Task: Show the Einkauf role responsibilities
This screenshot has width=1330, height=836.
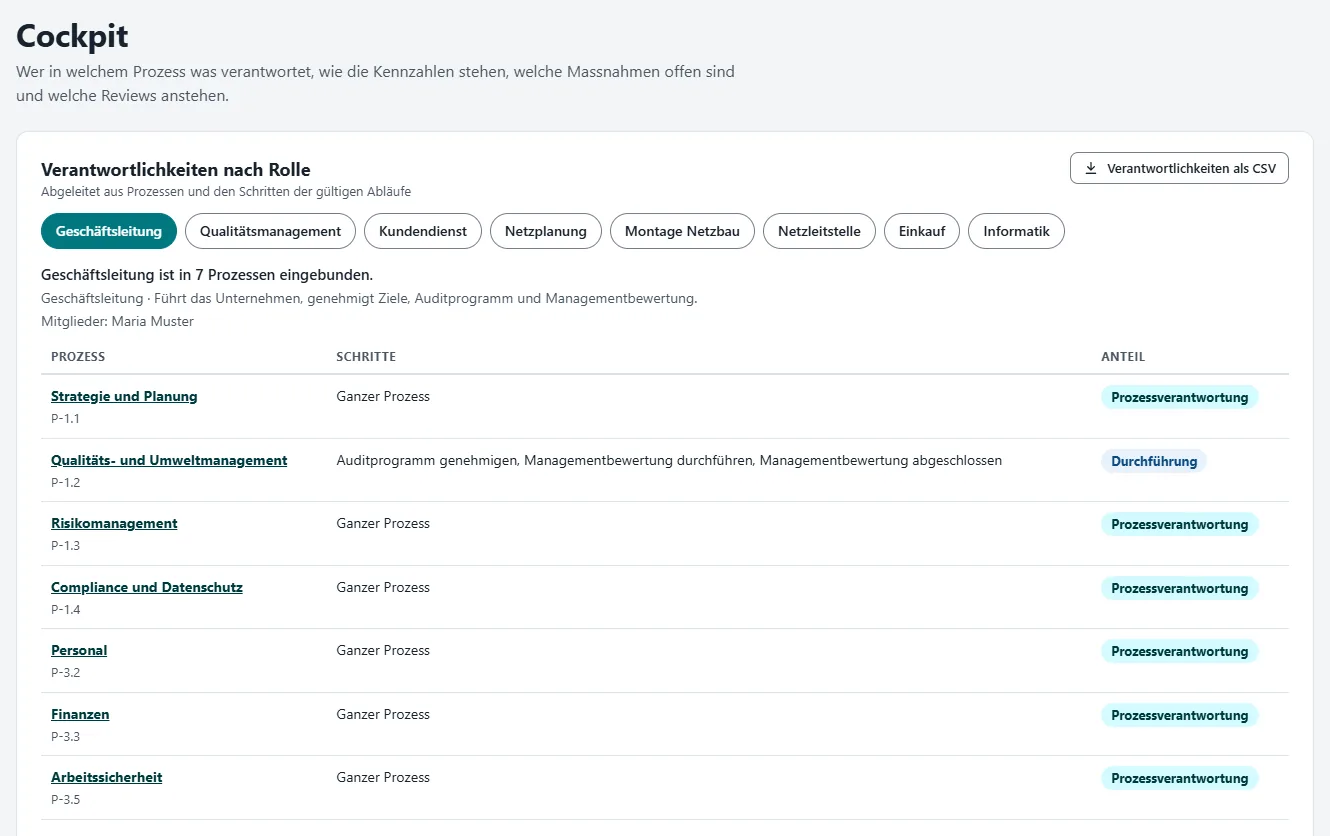Action: click(922, 231)
